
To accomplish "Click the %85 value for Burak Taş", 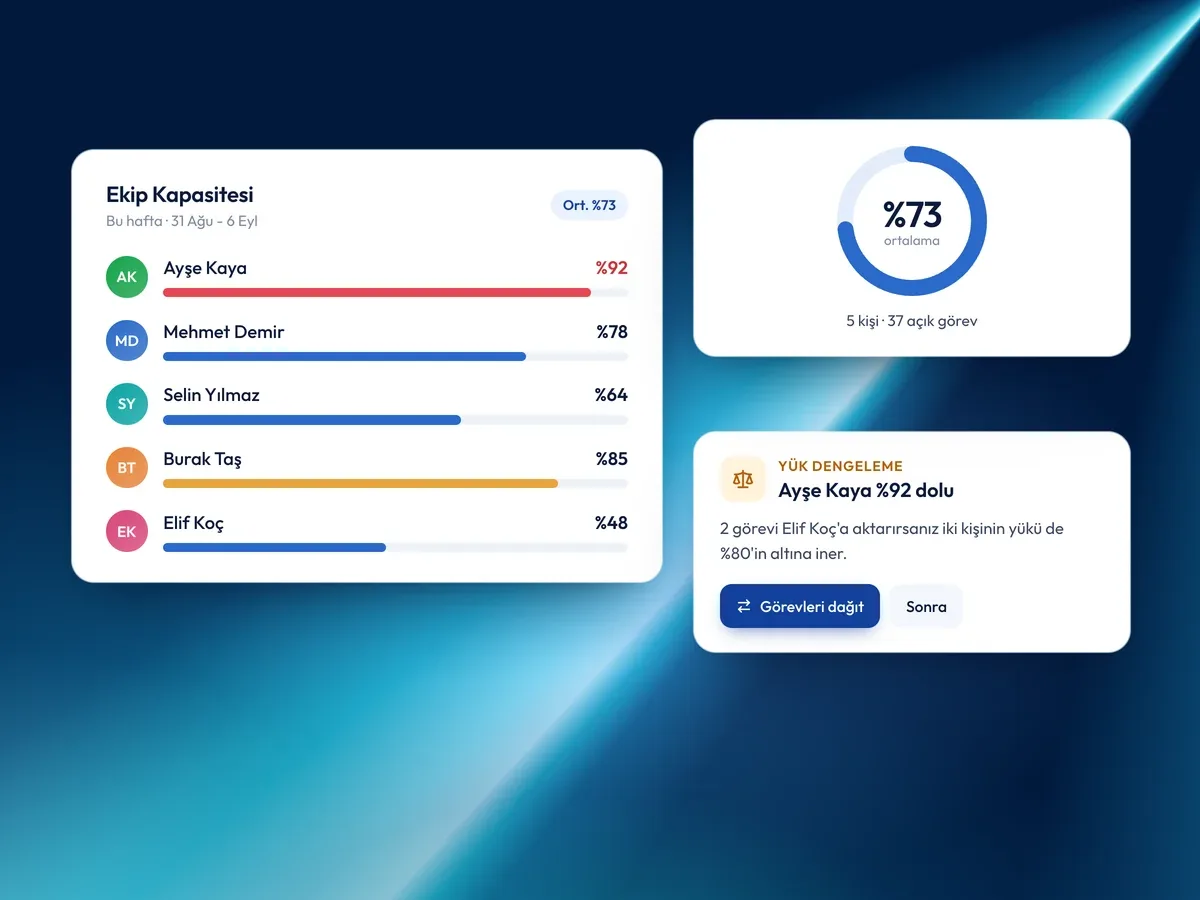I will pos(612,459).
